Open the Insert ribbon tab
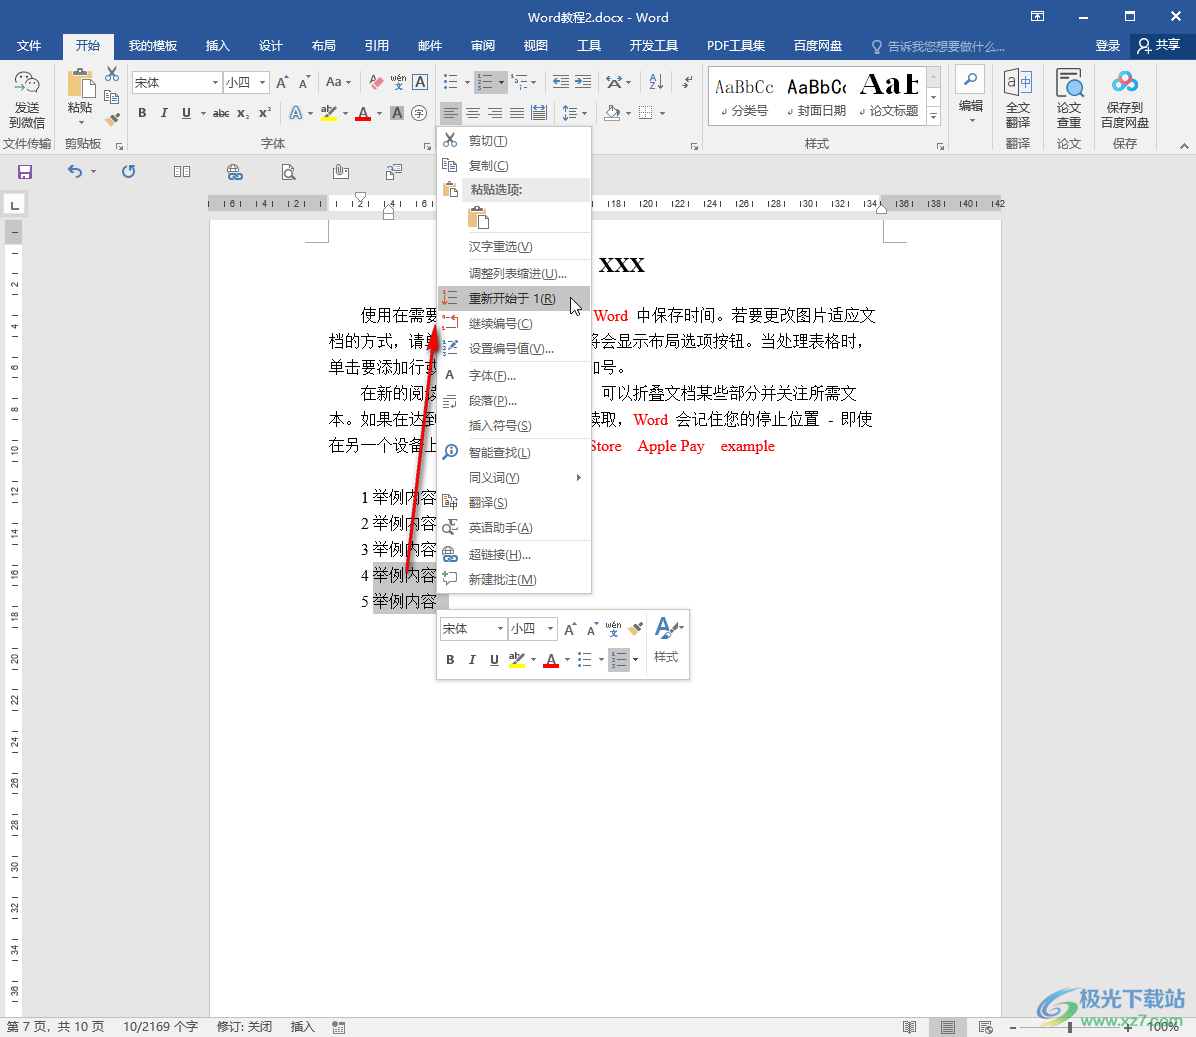 [x=217, y=46]
